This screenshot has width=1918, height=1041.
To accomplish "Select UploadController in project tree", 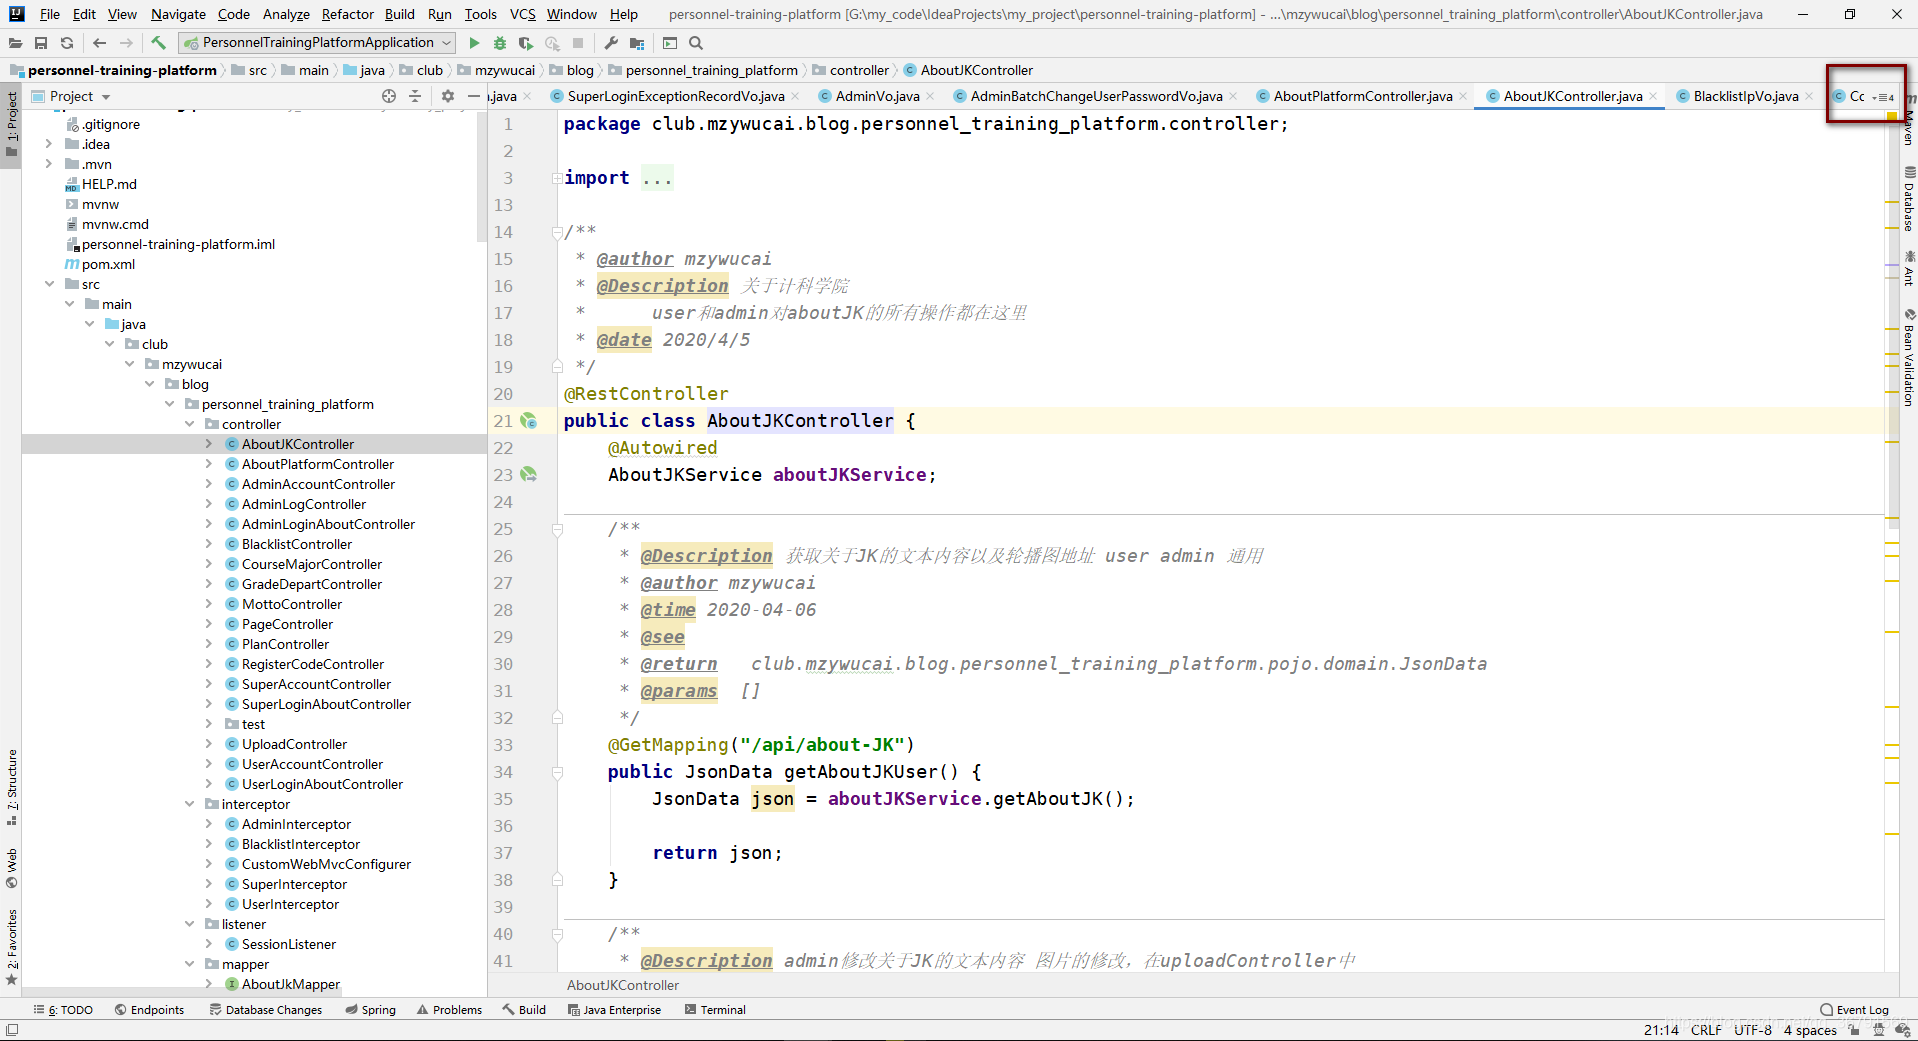I will 294,744.
